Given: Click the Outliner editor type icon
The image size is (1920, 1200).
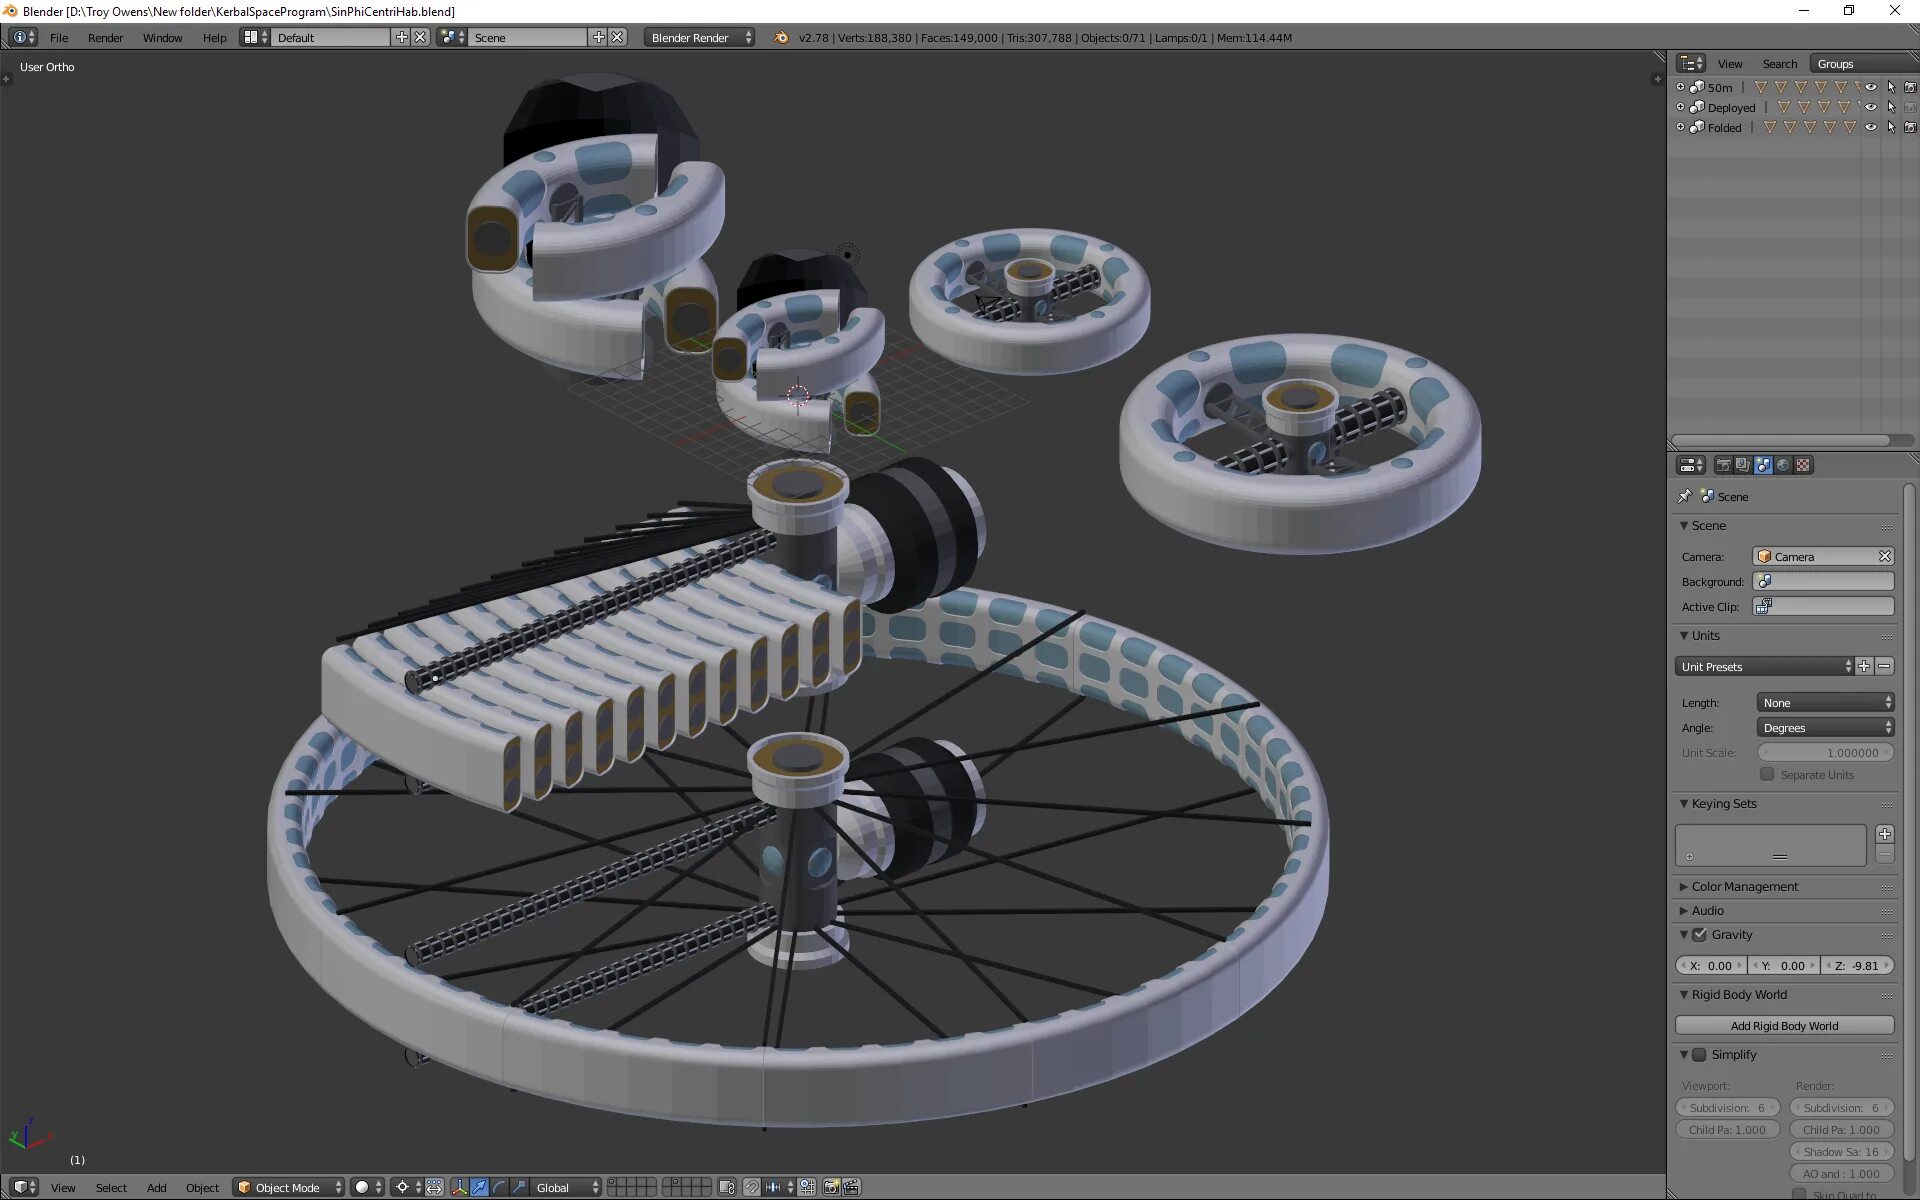Looking at the screenshot, I should coord(1690,63).
